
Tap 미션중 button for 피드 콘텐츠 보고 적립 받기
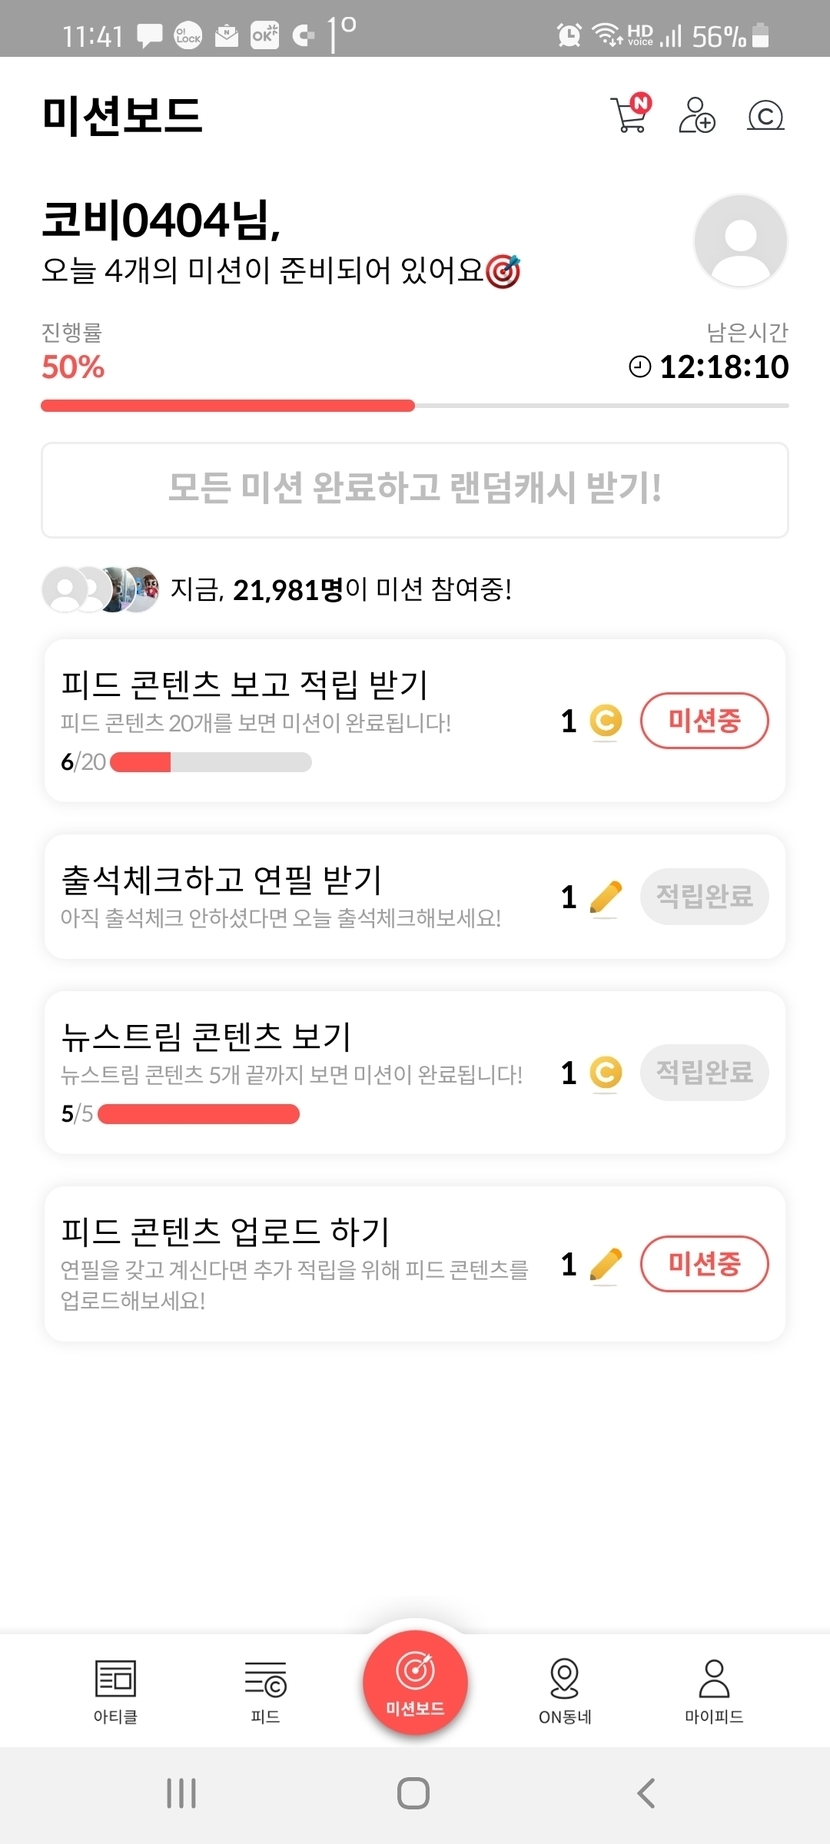pos(704,720)
